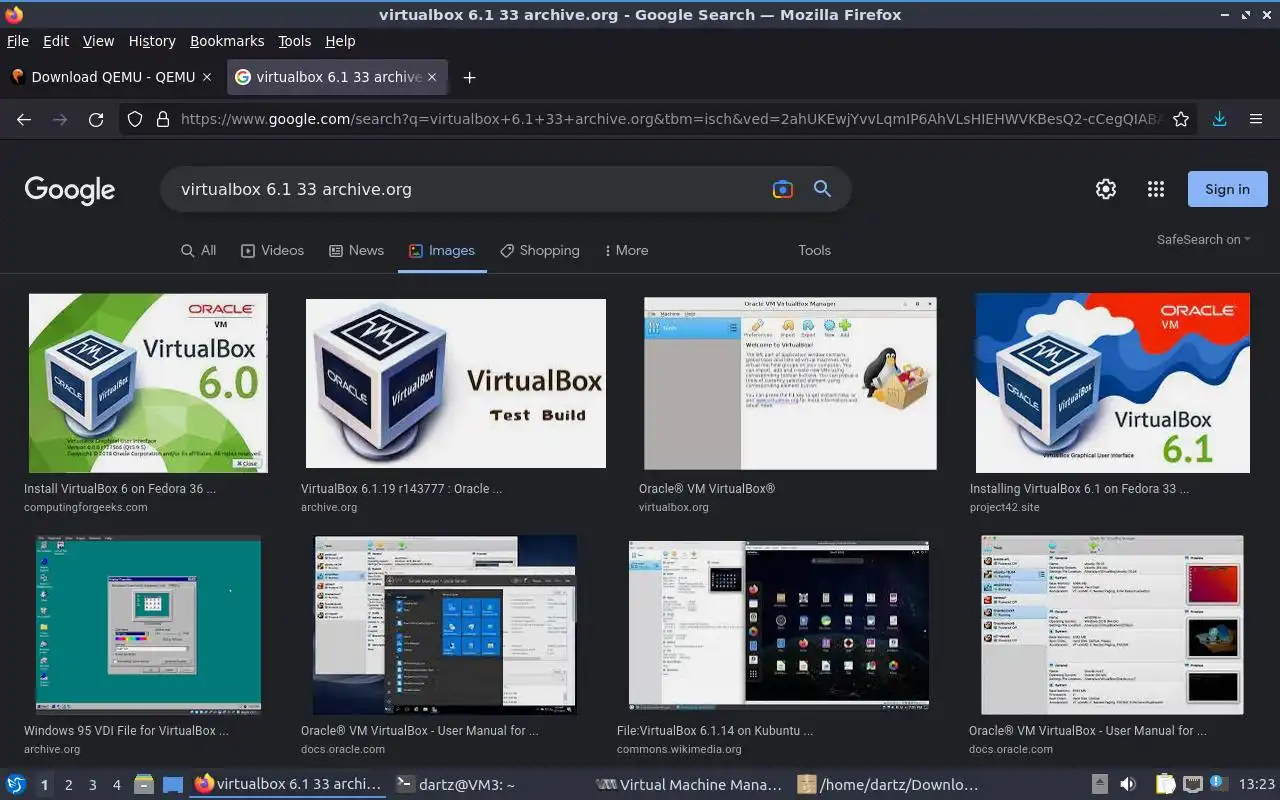Image resolution: width=1280 pixels, height=800 pixels.
Task: Open VirtualBox Test Build thumbnail
Action: [455, 383]
